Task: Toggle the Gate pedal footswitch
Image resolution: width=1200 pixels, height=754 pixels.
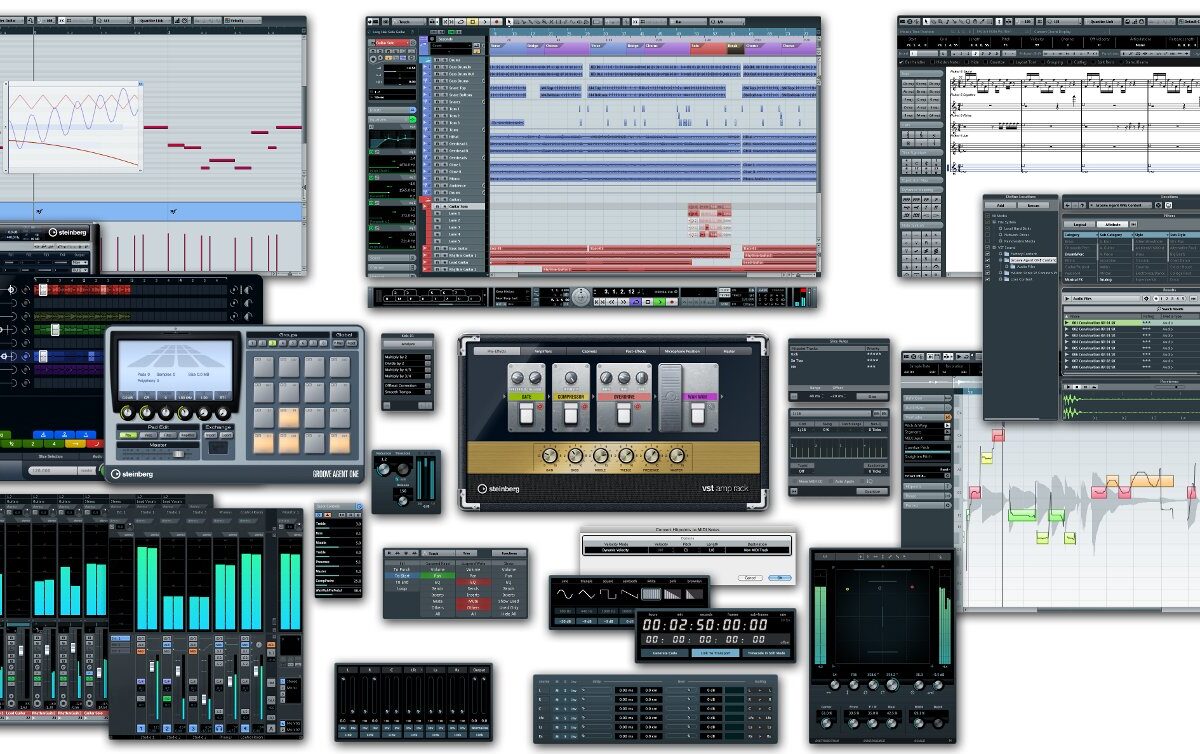Action: click(527, 413)
